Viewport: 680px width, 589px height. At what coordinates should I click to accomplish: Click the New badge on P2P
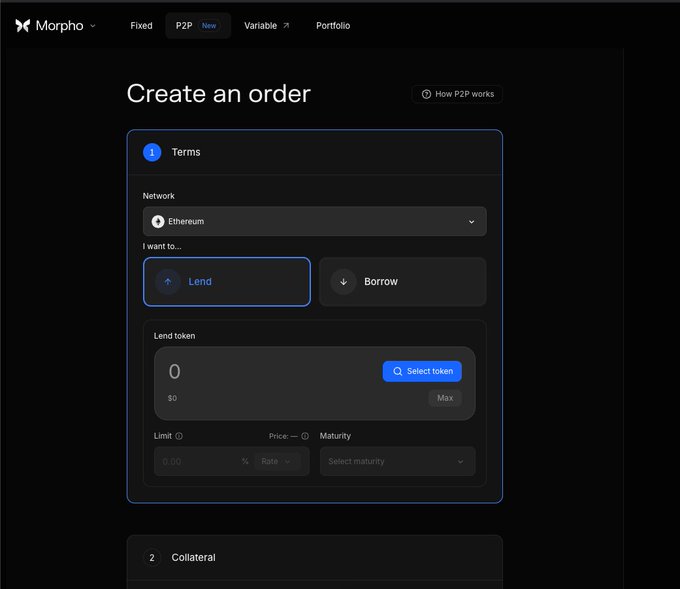tap(209, 26)
